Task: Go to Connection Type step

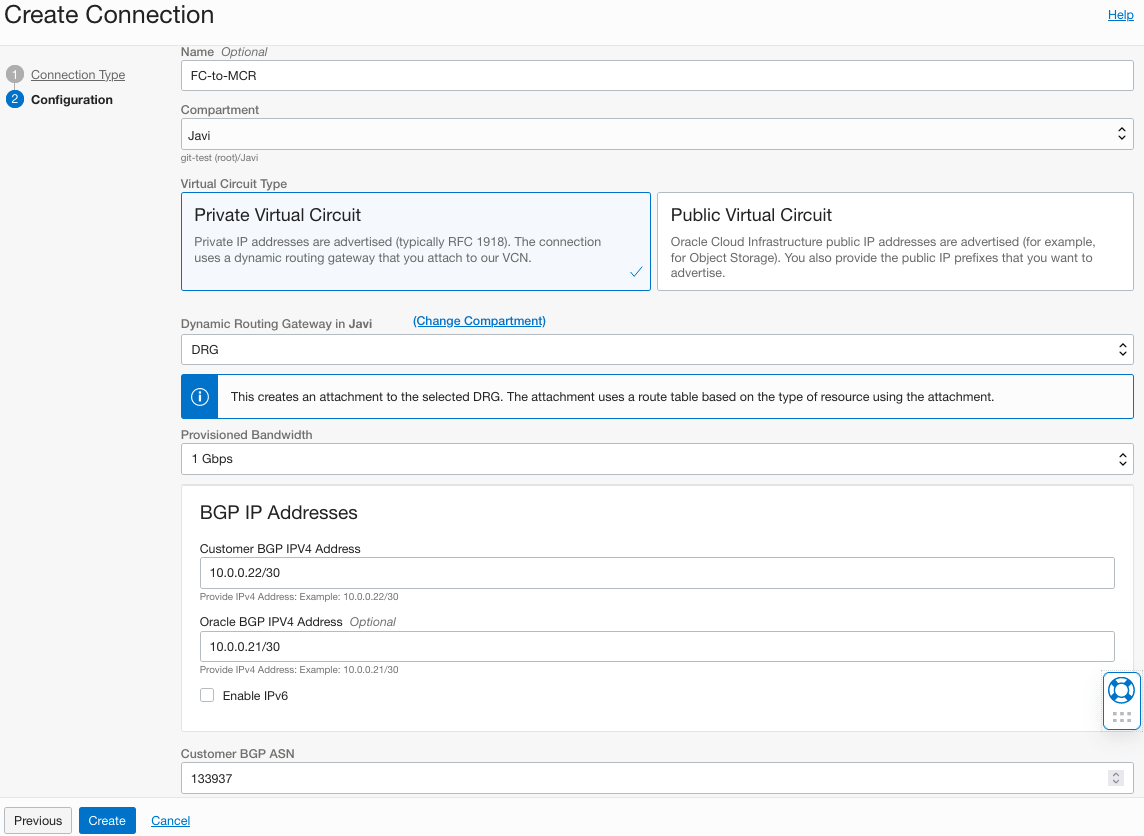Action: (78, 75)
